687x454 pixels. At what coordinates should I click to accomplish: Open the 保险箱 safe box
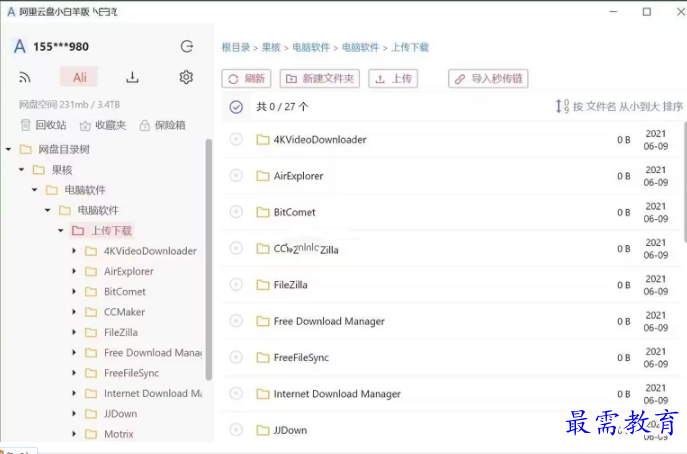click(x=163, y=125)
